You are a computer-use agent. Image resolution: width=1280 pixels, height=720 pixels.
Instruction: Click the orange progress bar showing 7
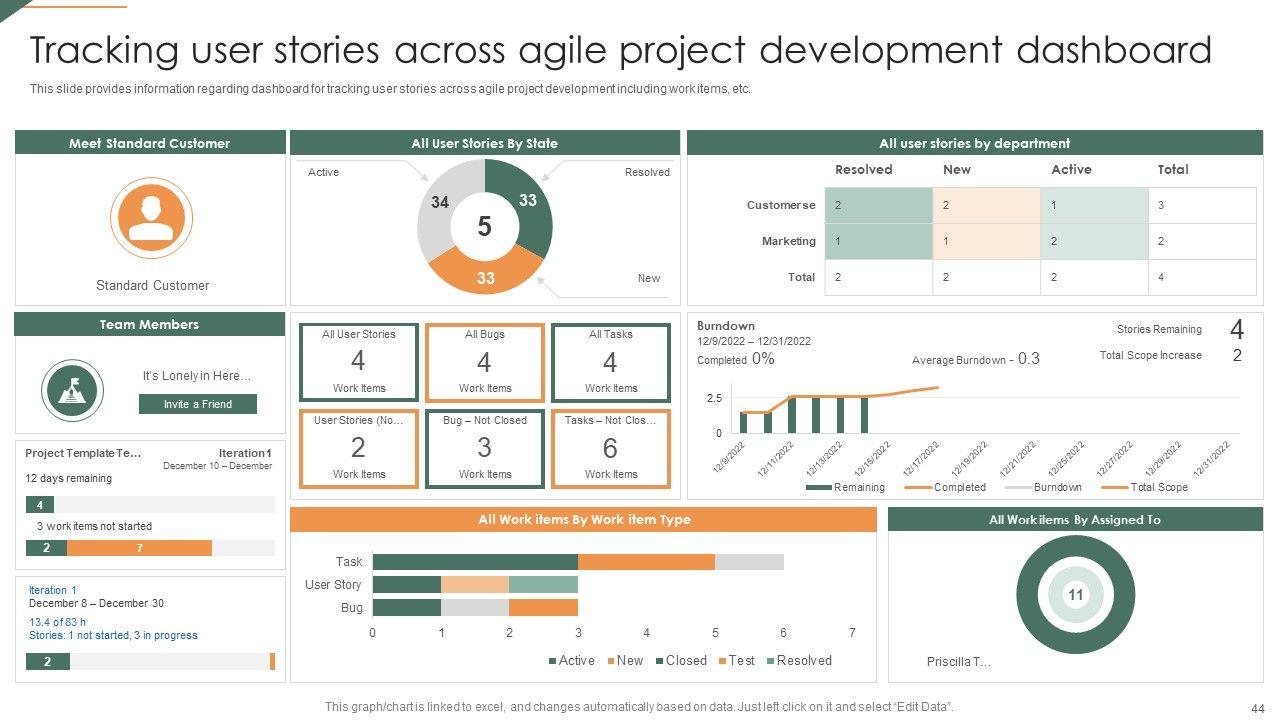pyautogui.click(x=139, y=548)
